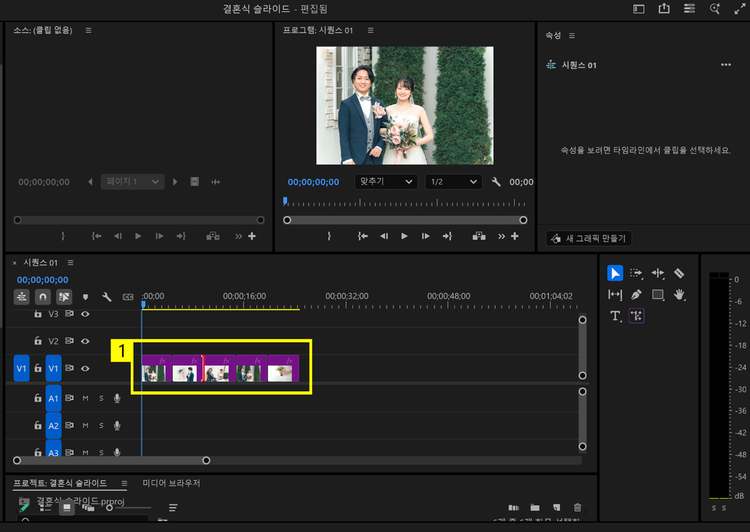Toggle closed captions track options
The image size is (750, 532).
coord(128,297)
